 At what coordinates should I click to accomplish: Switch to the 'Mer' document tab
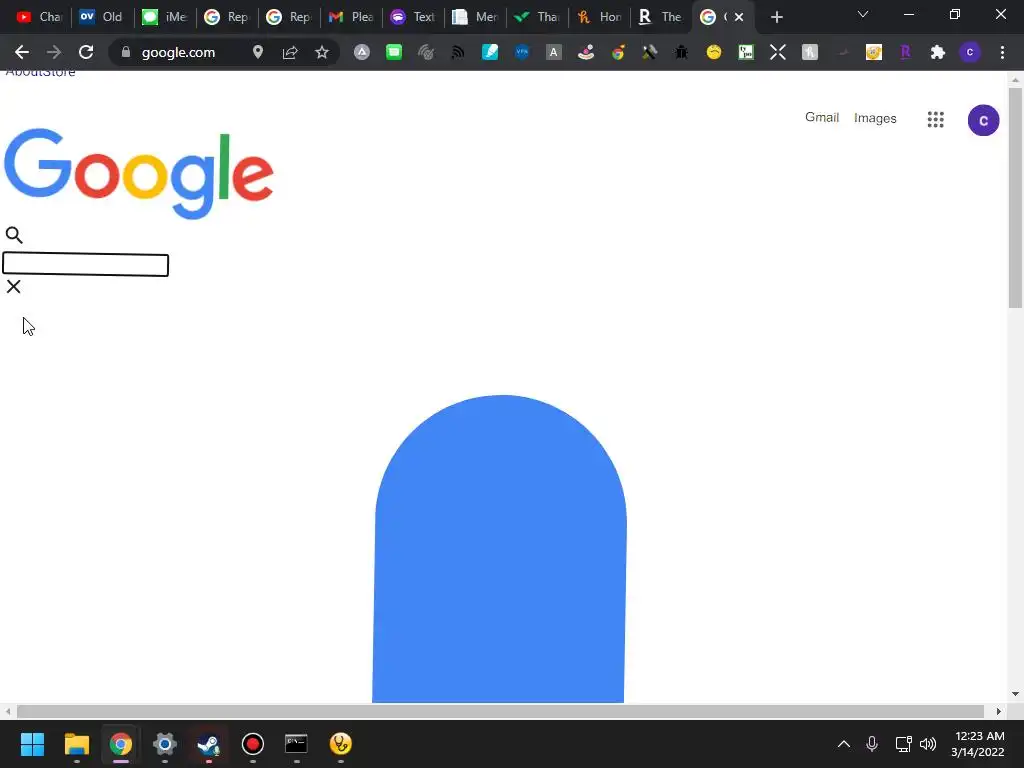pos(475,17)
